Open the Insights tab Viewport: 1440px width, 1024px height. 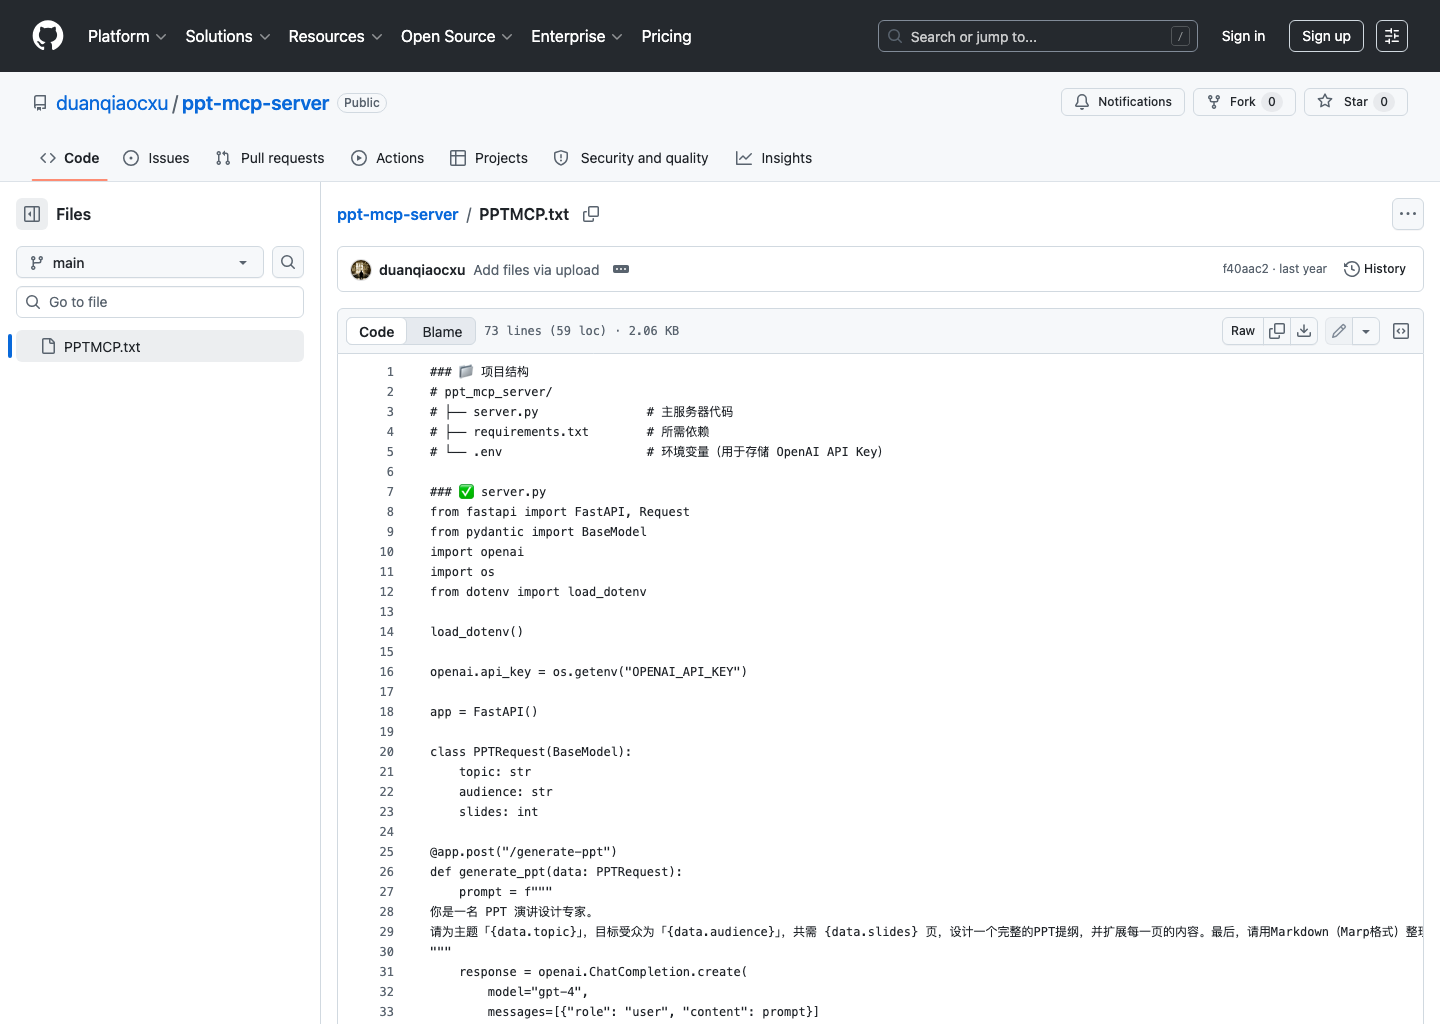[774, 158]
